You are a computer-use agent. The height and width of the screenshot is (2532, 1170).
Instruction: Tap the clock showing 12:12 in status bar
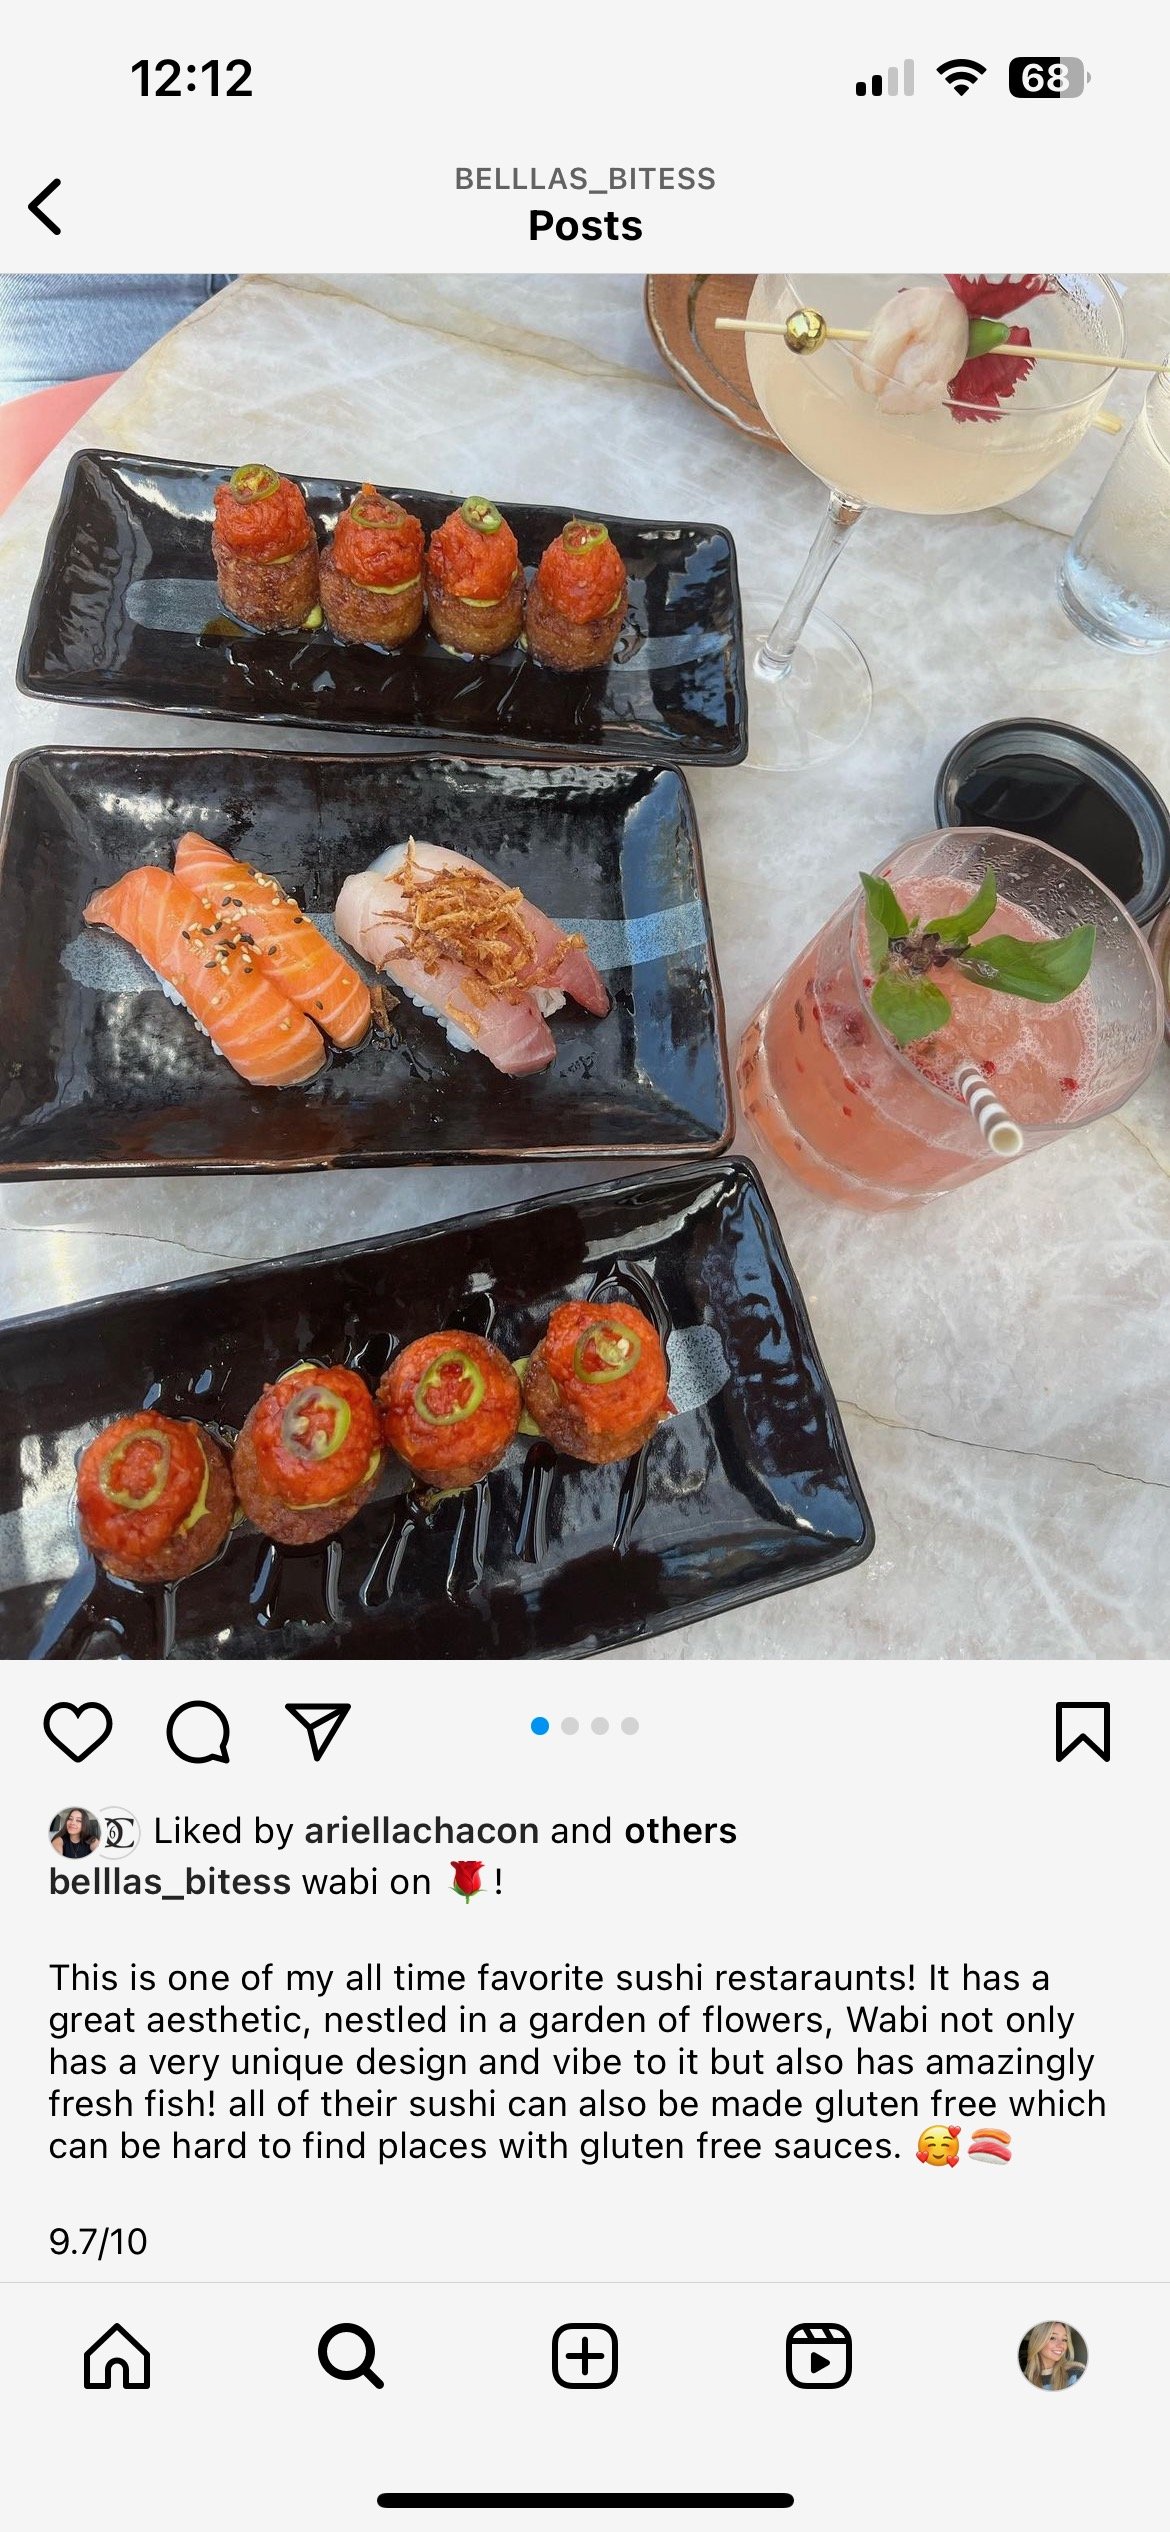click(x=192, y=78)
